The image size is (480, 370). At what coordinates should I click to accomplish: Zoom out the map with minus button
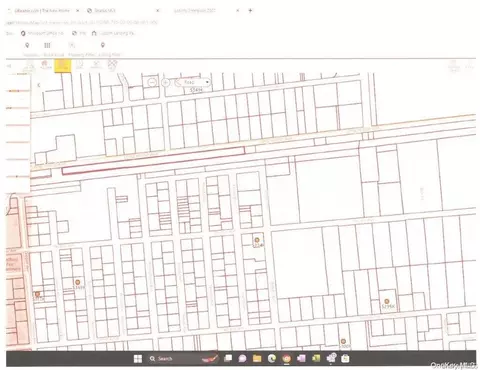152,82
